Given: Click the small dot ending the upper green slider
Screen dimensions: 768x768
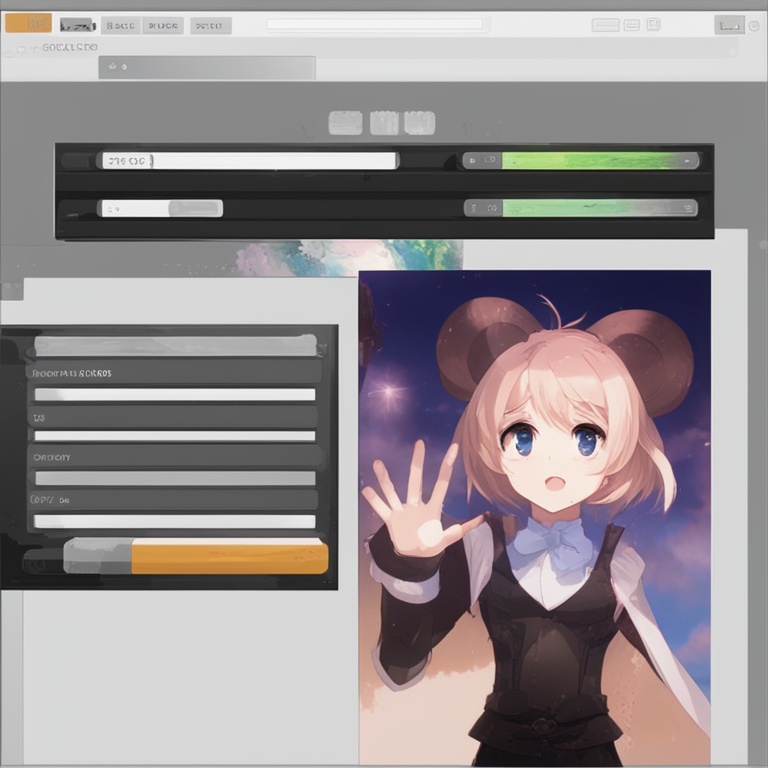Looking at the screenshot, I should (x=688, y=160).
